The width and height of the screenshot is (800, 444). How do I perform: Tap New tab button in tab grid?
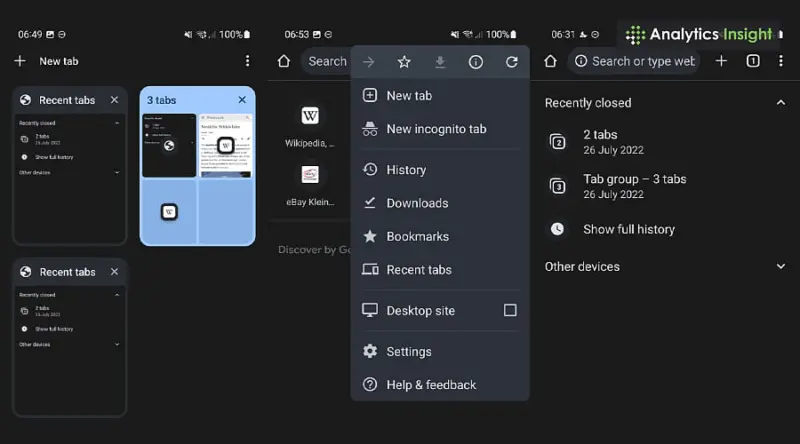coord(47,61)
